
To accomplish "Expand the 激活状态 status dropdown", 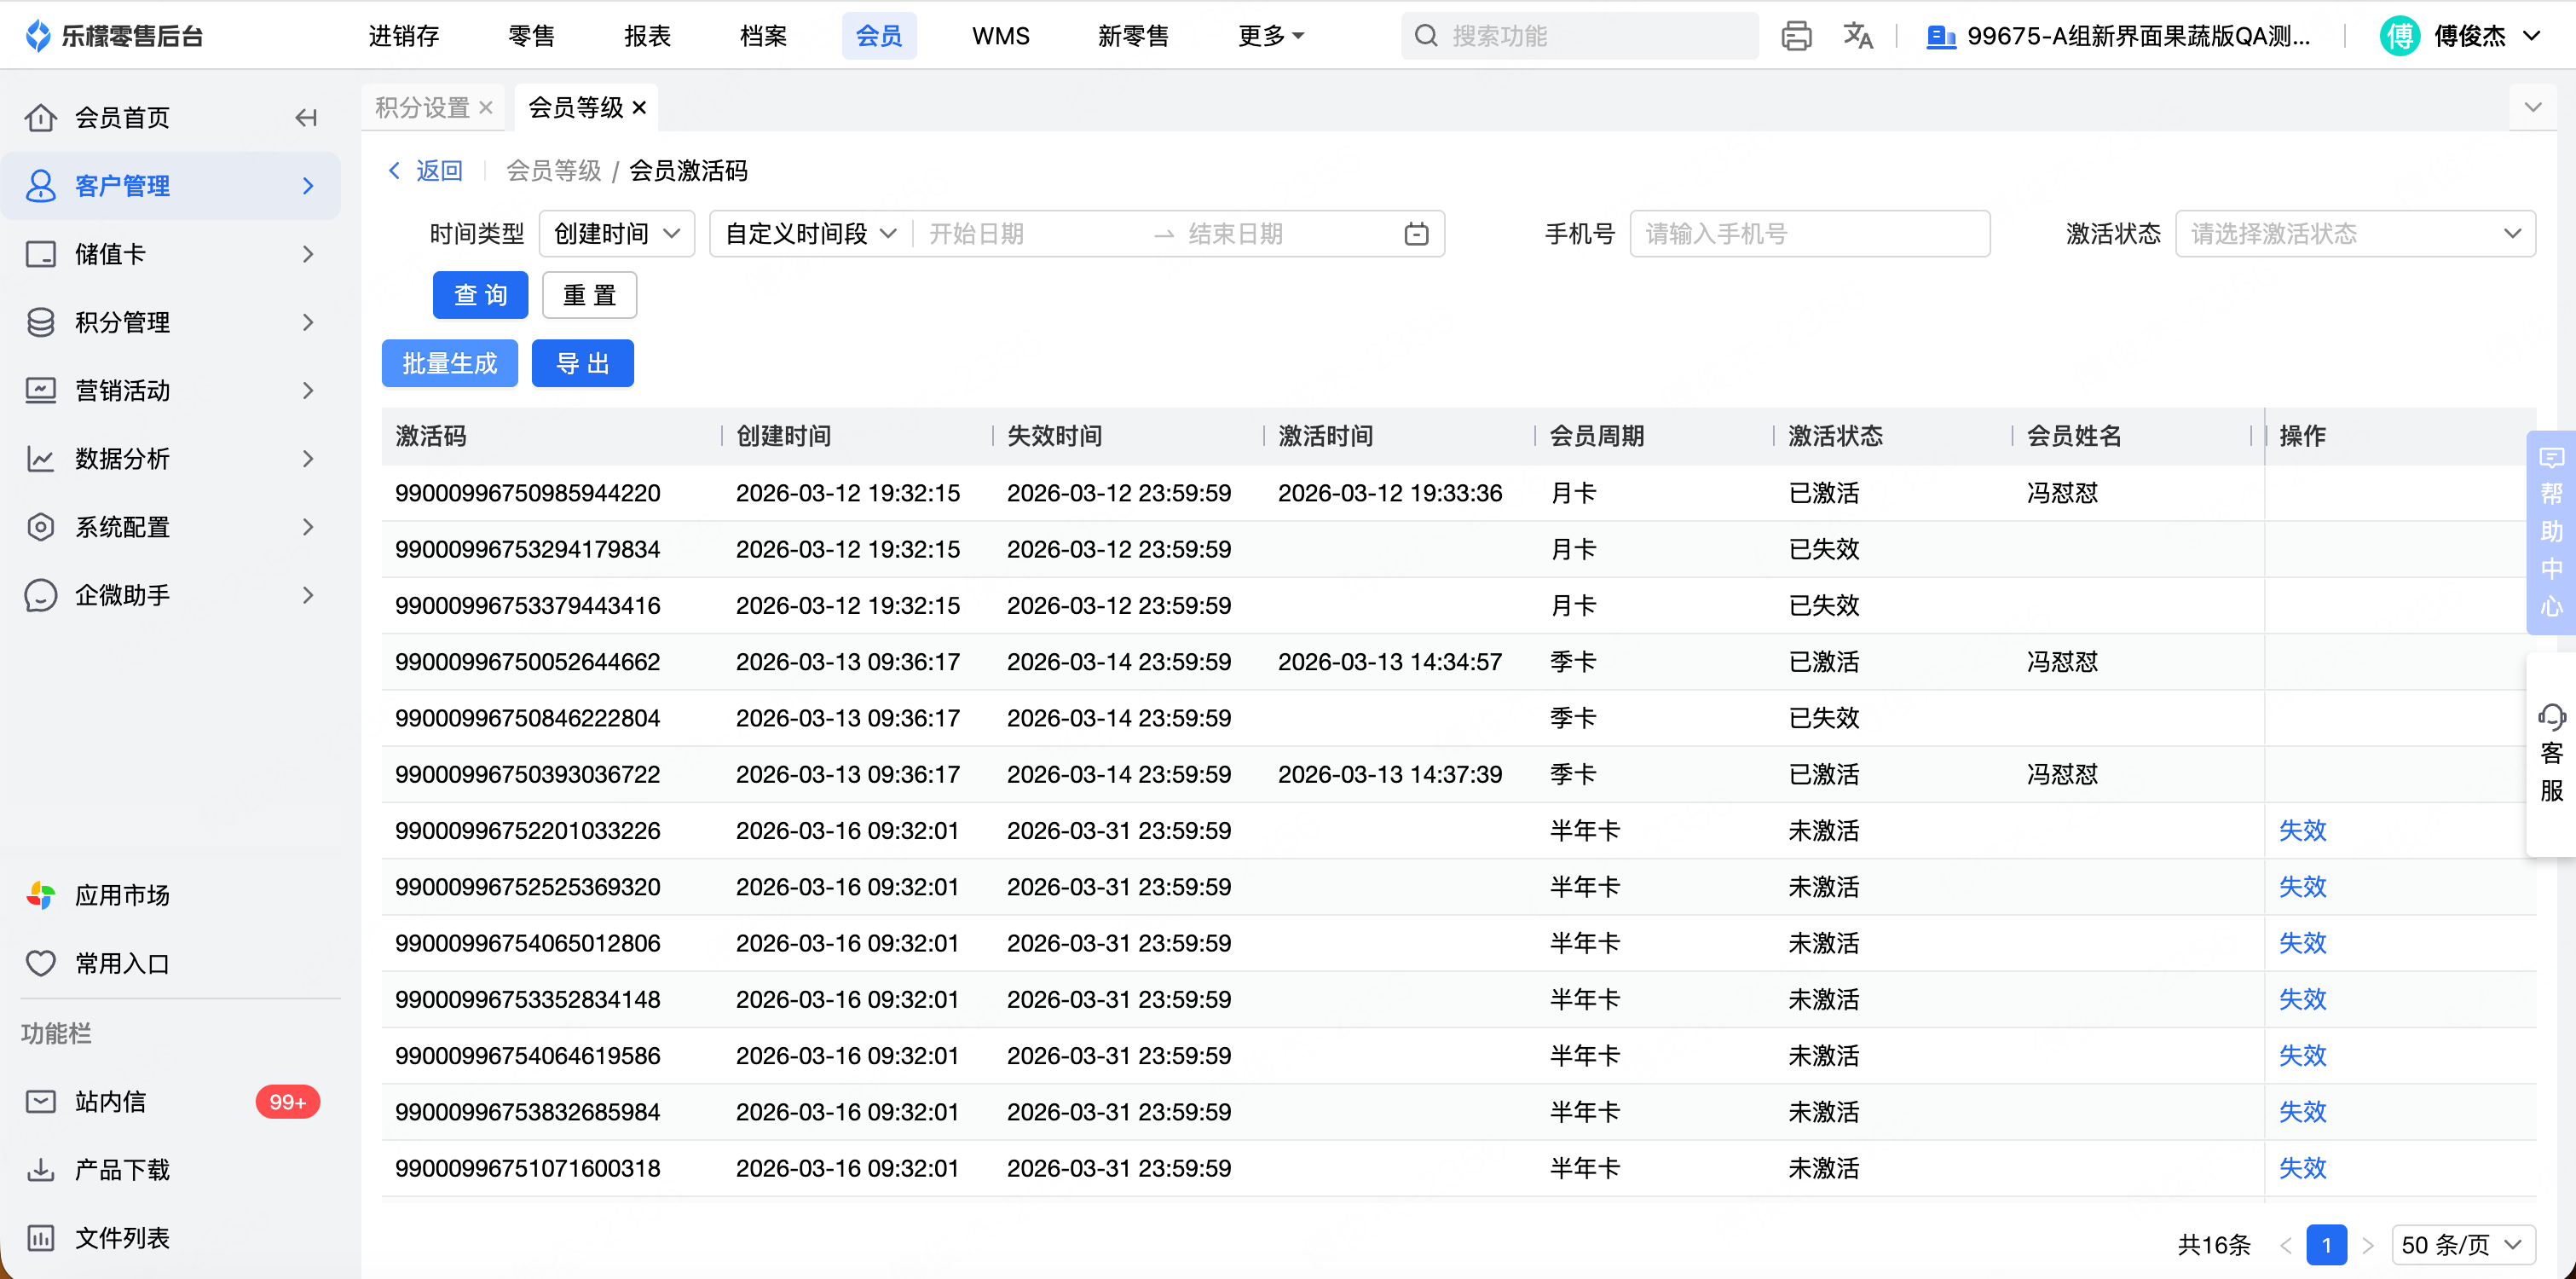I will tap(2355, 234).
